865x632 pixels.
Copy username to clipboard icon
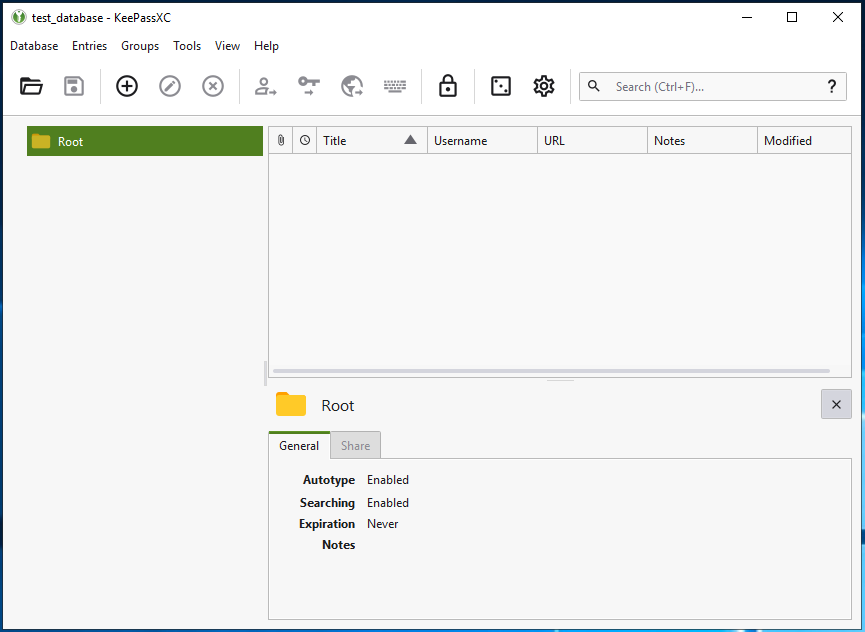265,87
